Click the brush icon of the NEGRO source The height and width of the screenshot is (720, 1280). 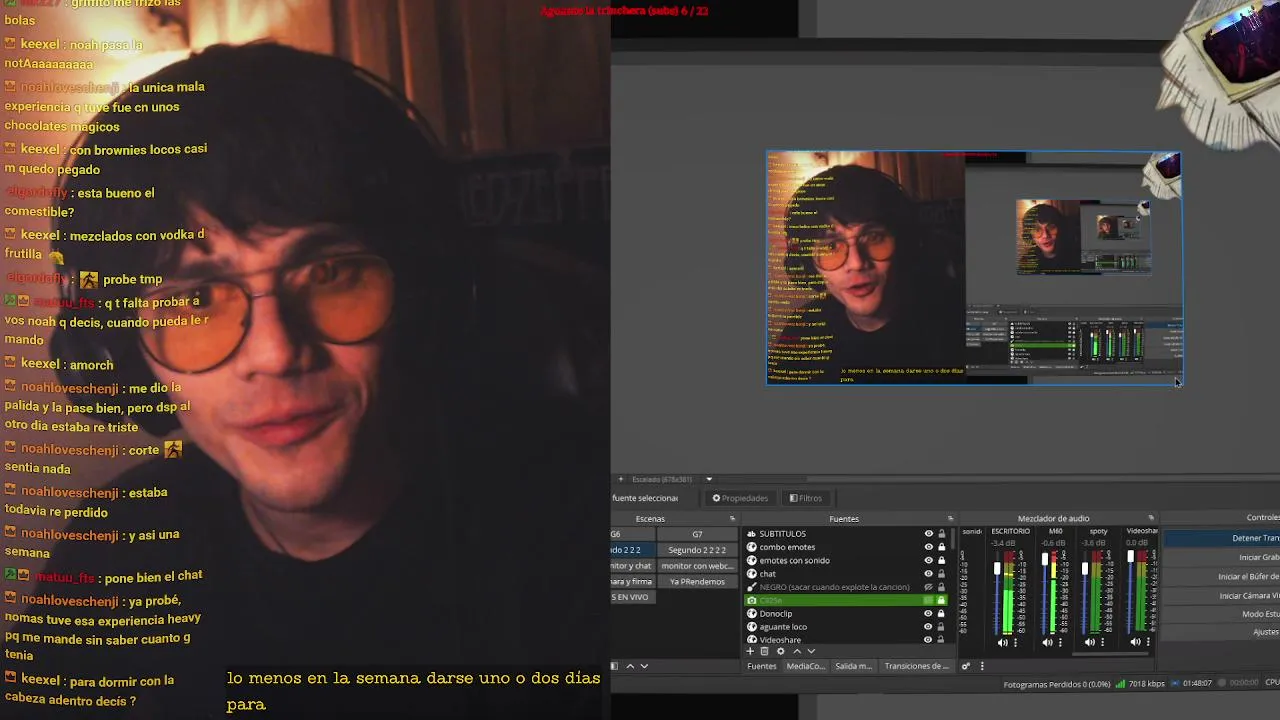point(752,587)
